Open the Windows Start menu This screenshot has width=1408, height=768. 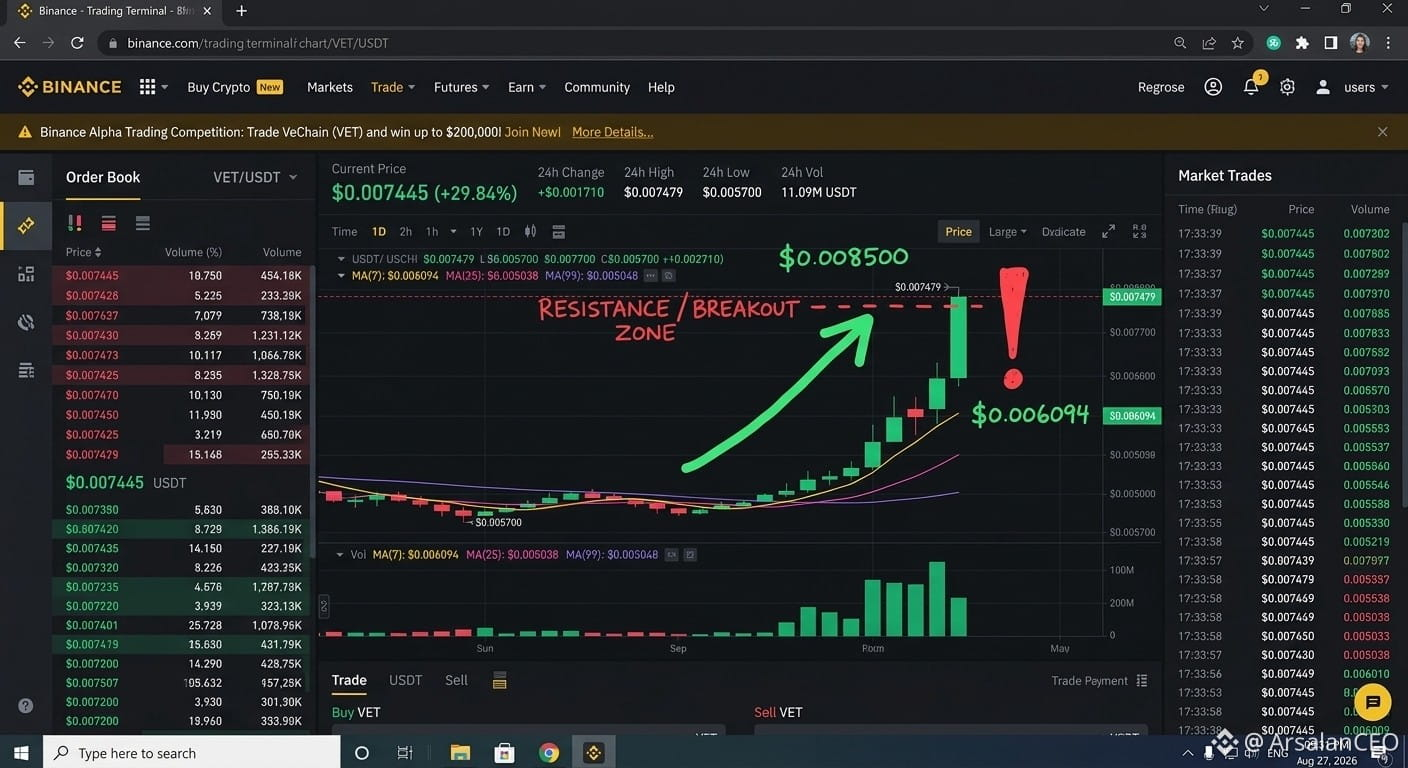point(21,753)
